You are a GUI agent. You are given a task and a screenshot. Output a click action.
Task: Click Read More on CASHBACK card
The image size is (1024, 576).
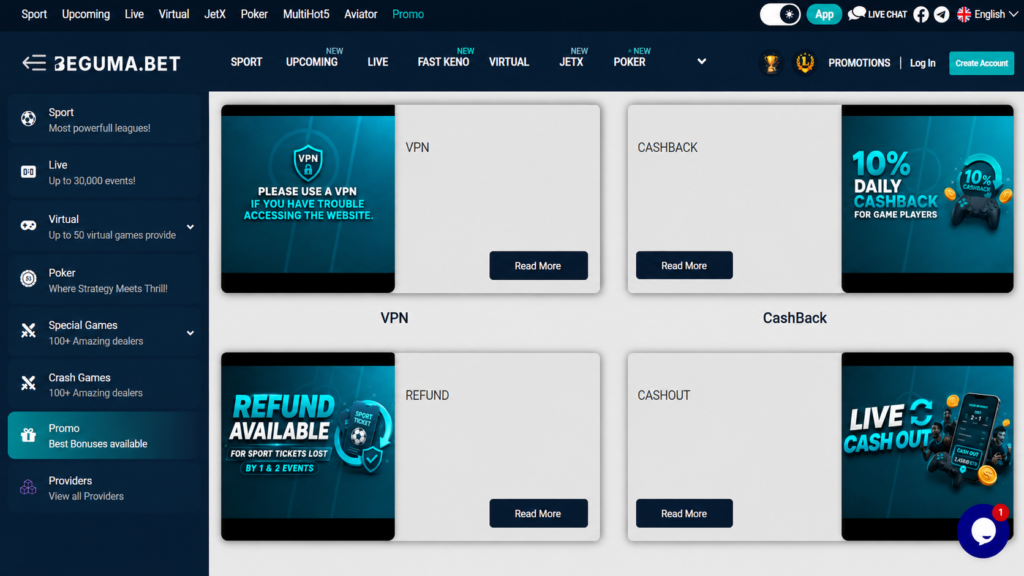(684, 266)
